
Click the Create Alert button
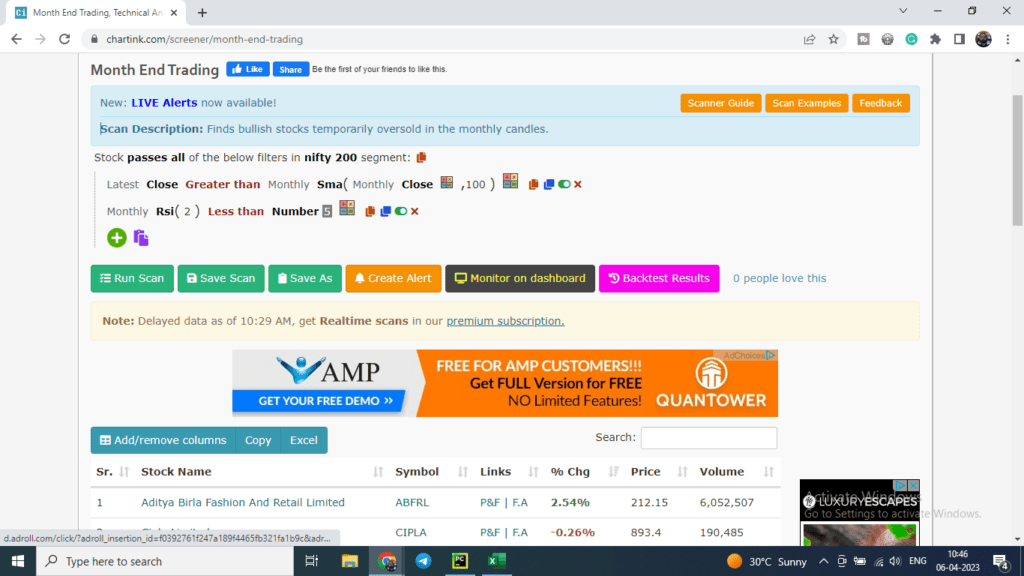[x=393, y=278]
